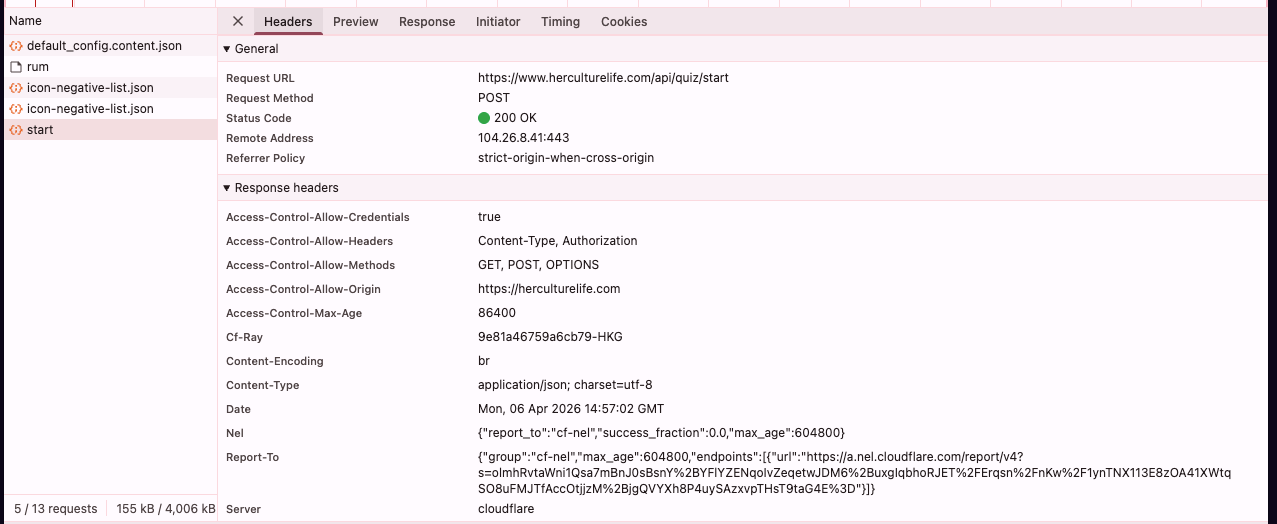Click the JSON icon of first icon-negative-list.json
Image resolution: width=1277 pixels, height=524 pixels.
pos(16,88)
